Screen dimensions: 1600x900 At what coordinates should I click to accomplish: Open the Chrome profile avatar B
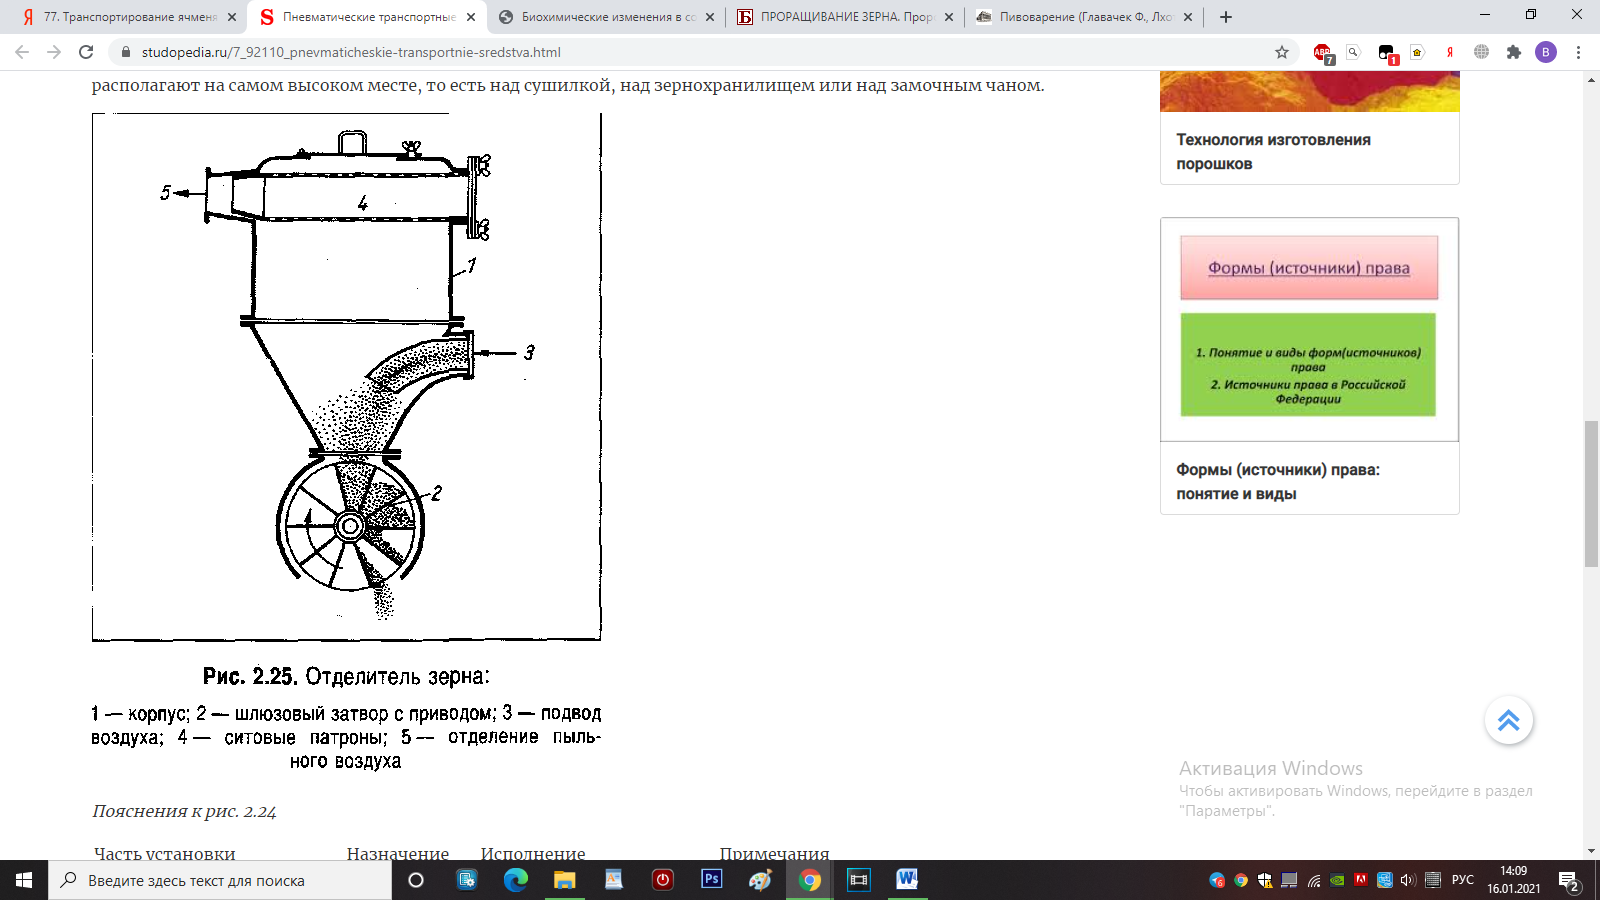1546,52
